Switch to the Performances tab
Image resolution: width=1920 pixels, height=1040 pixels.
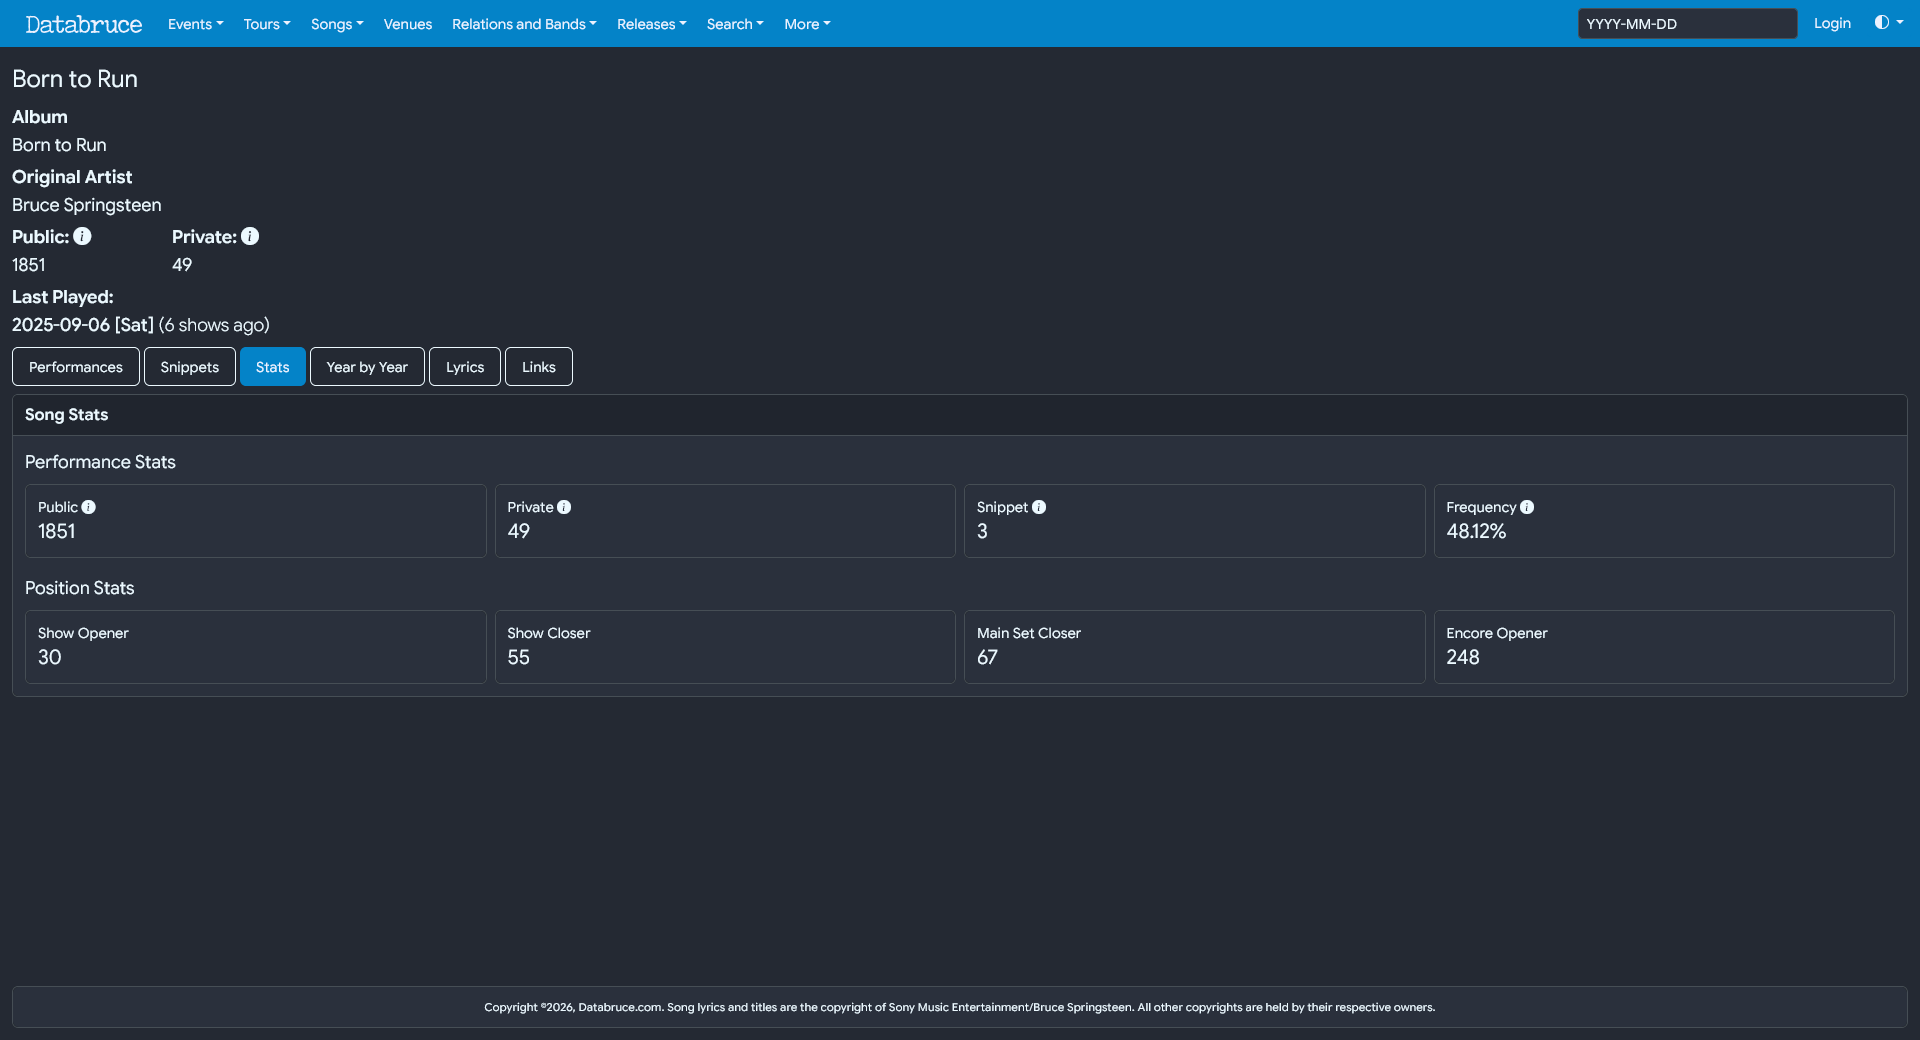(x=76, y=367)
